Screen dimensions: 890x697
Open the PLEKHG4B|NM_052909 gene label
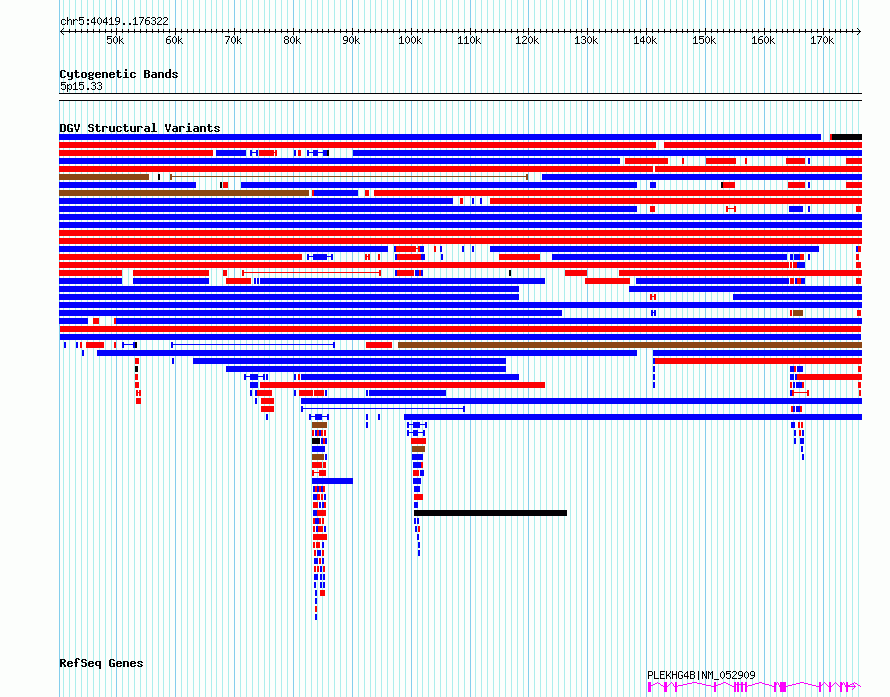[701, 675]
